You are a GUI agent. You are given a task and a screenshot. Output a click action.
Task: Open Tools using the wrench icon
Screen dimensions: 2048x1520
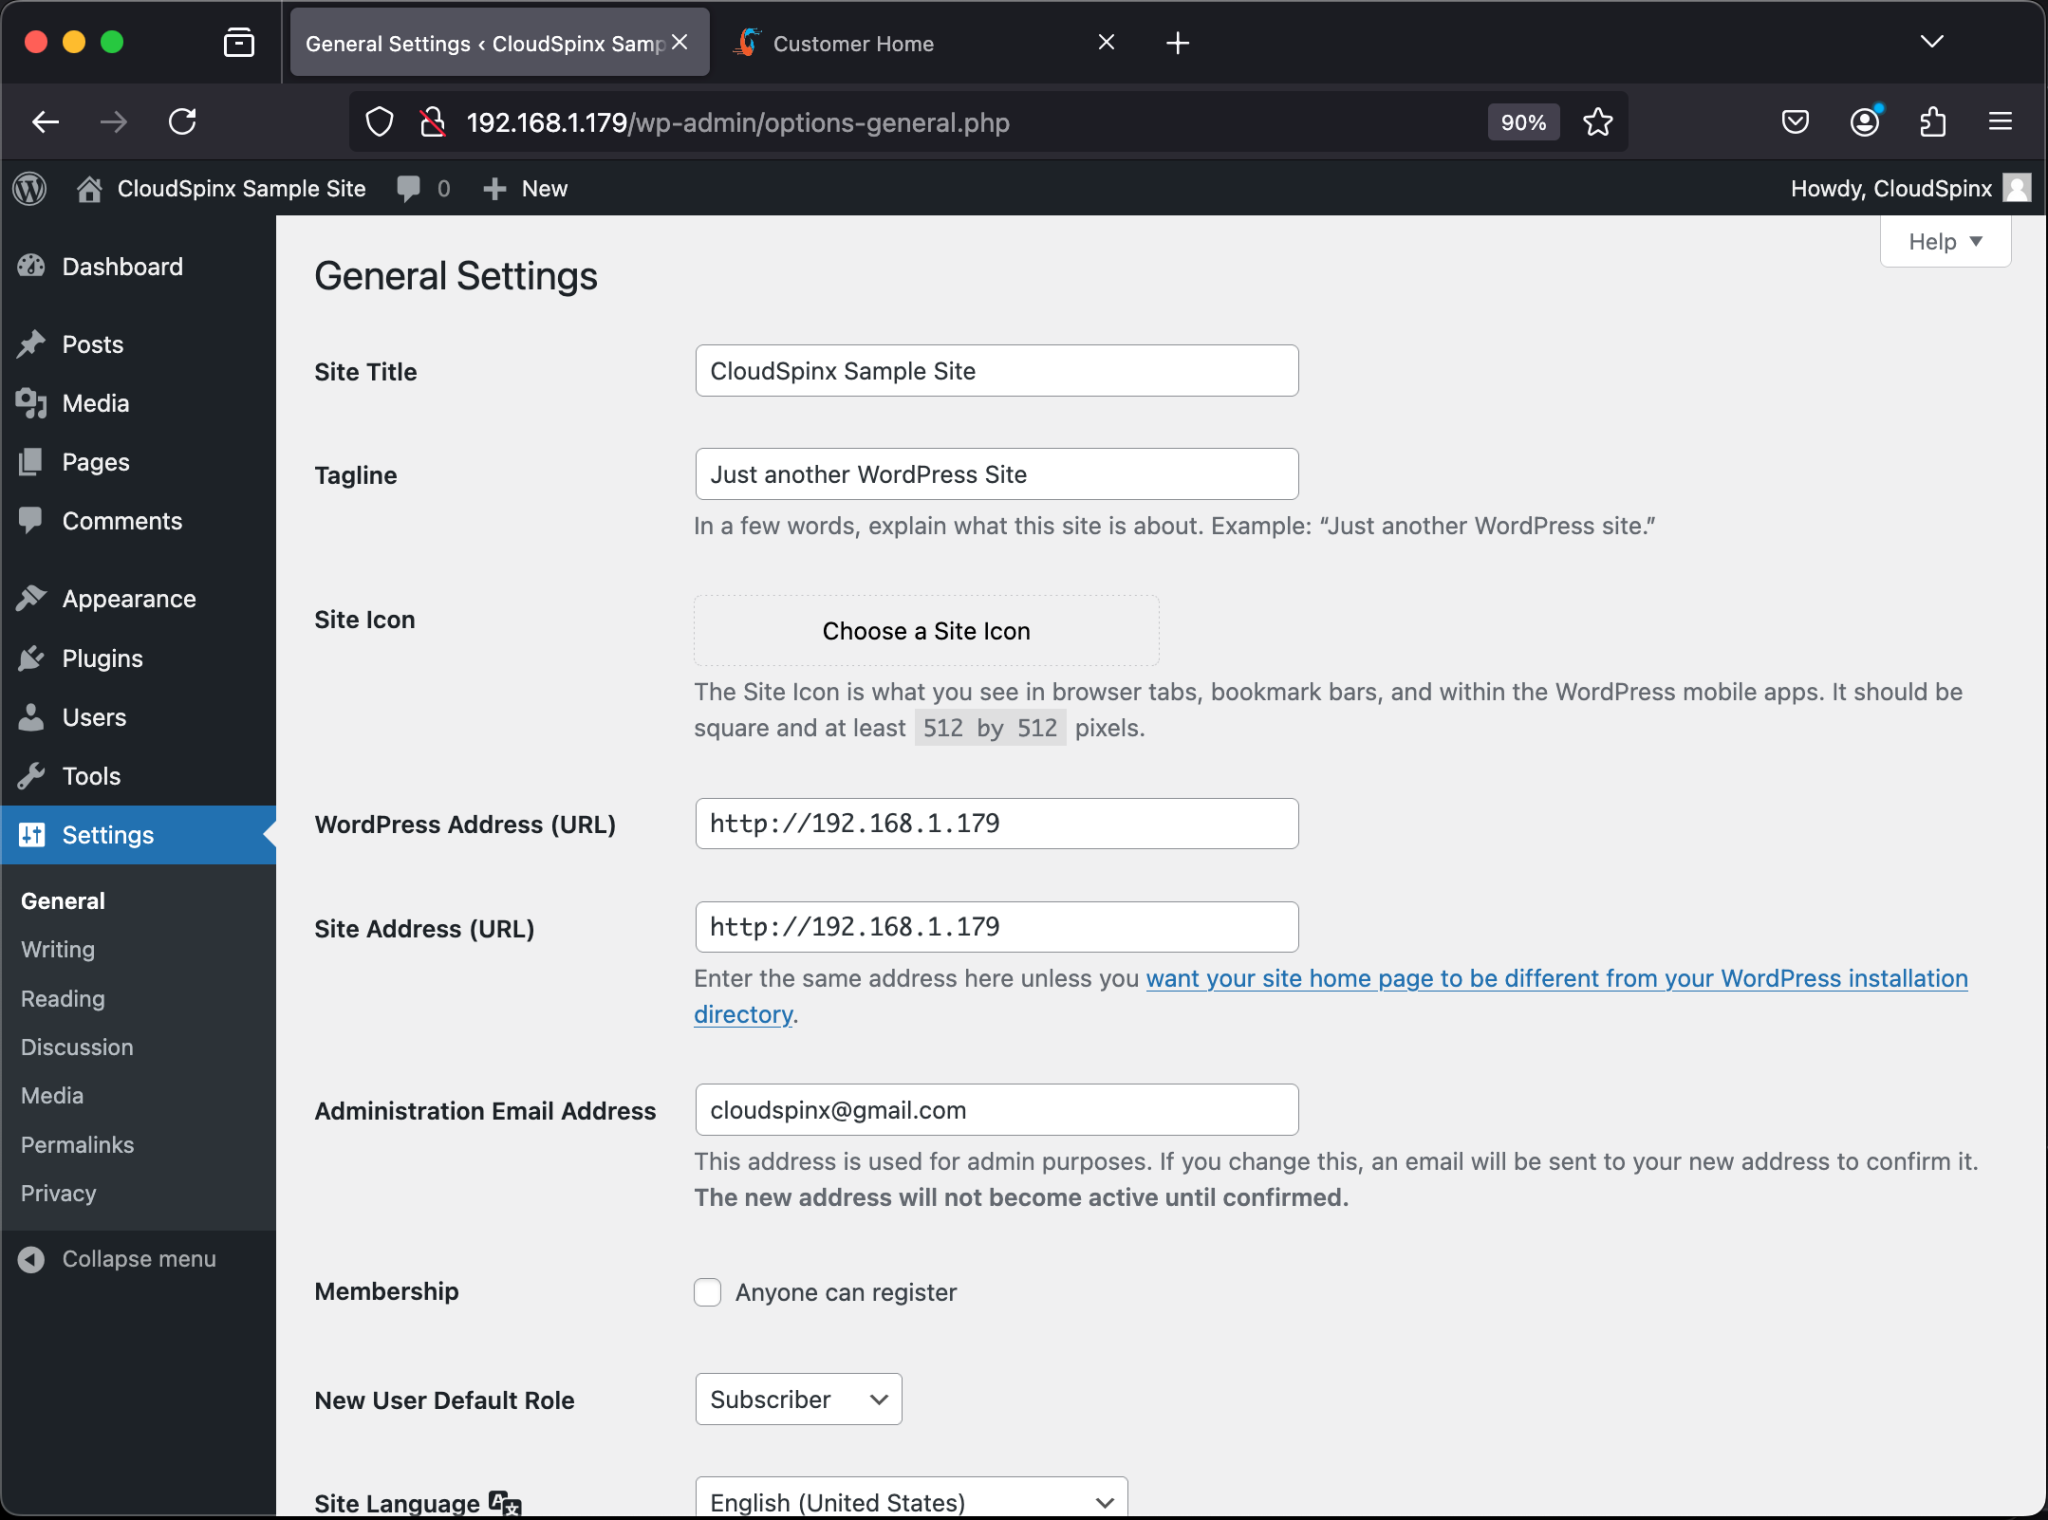[x=33, y=775]
